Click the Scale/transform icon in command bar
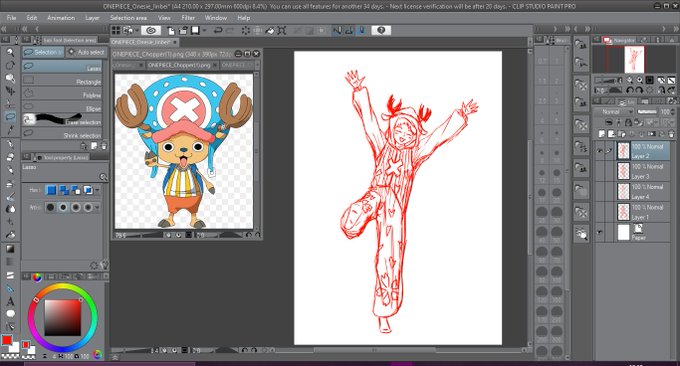Viewport: 680px width, 366px height. (x=282, y=30)
